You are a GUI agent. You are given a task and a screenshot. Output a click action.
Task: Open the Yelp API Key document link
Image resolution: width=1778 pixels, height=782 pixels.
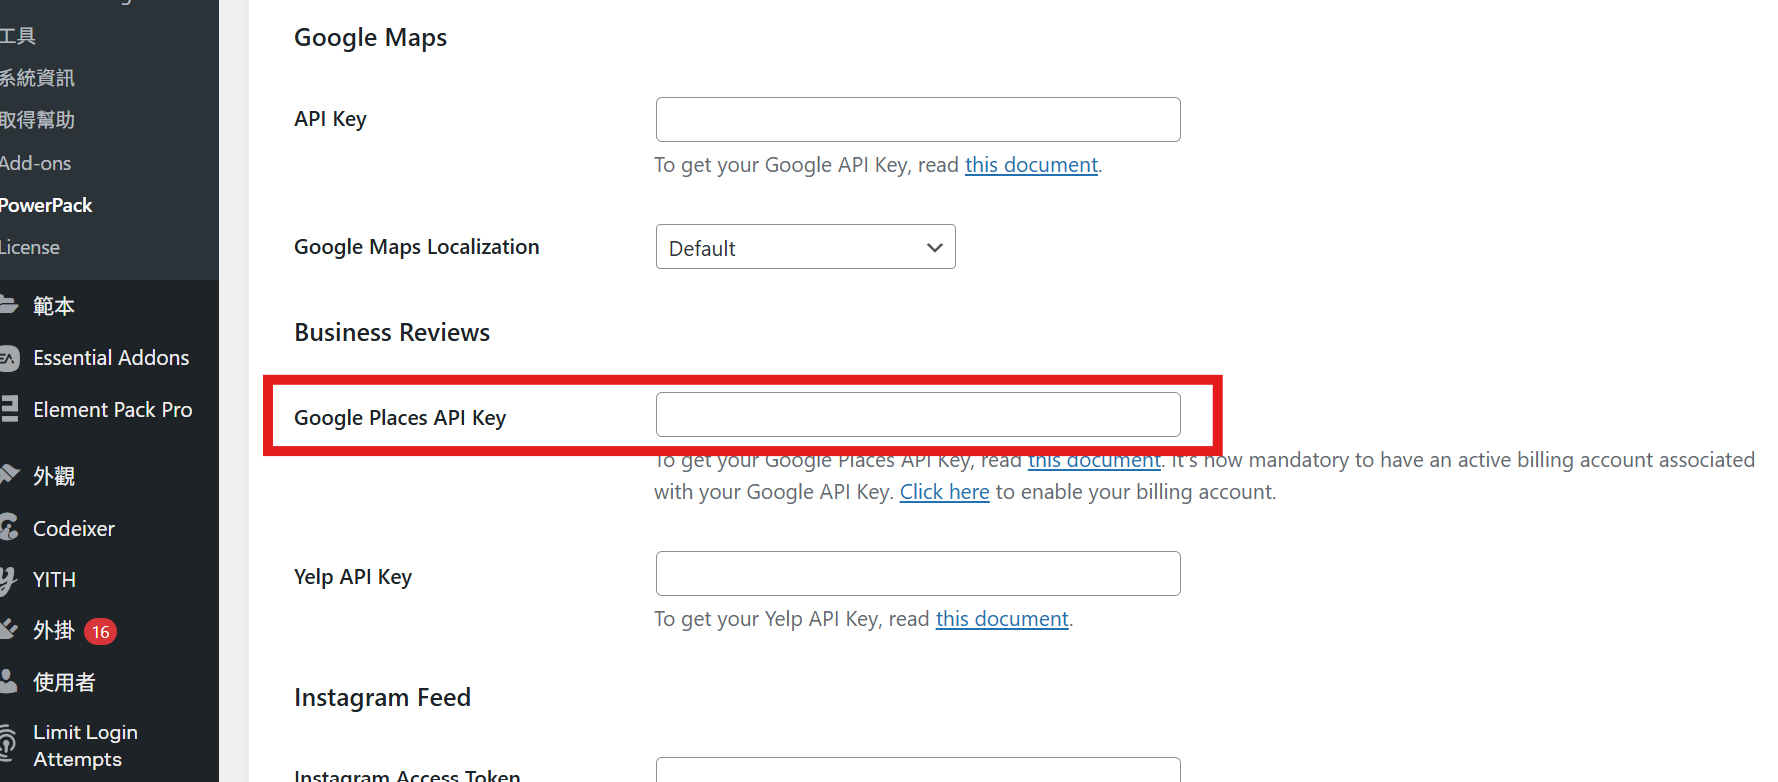tap(1002, 619)
